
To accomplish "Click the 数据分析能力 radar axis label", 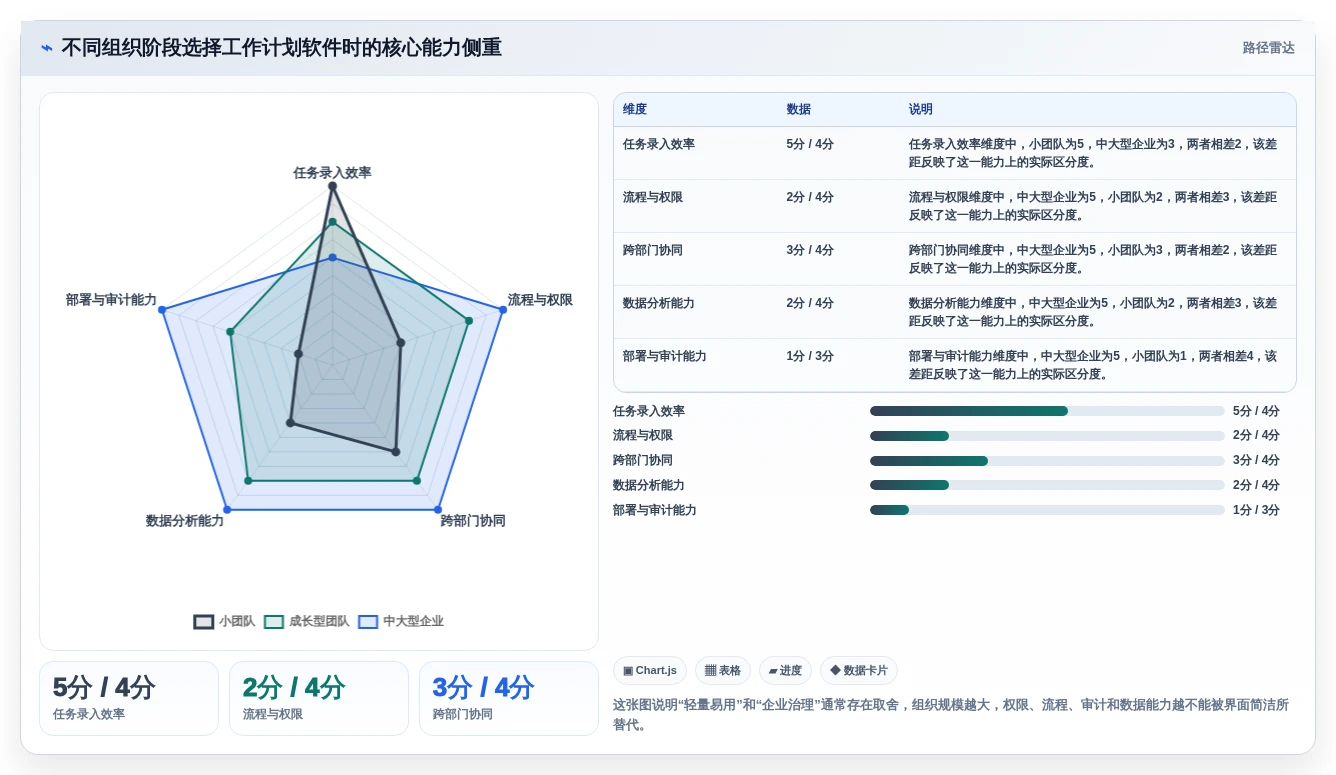I will tap(185, 521).
